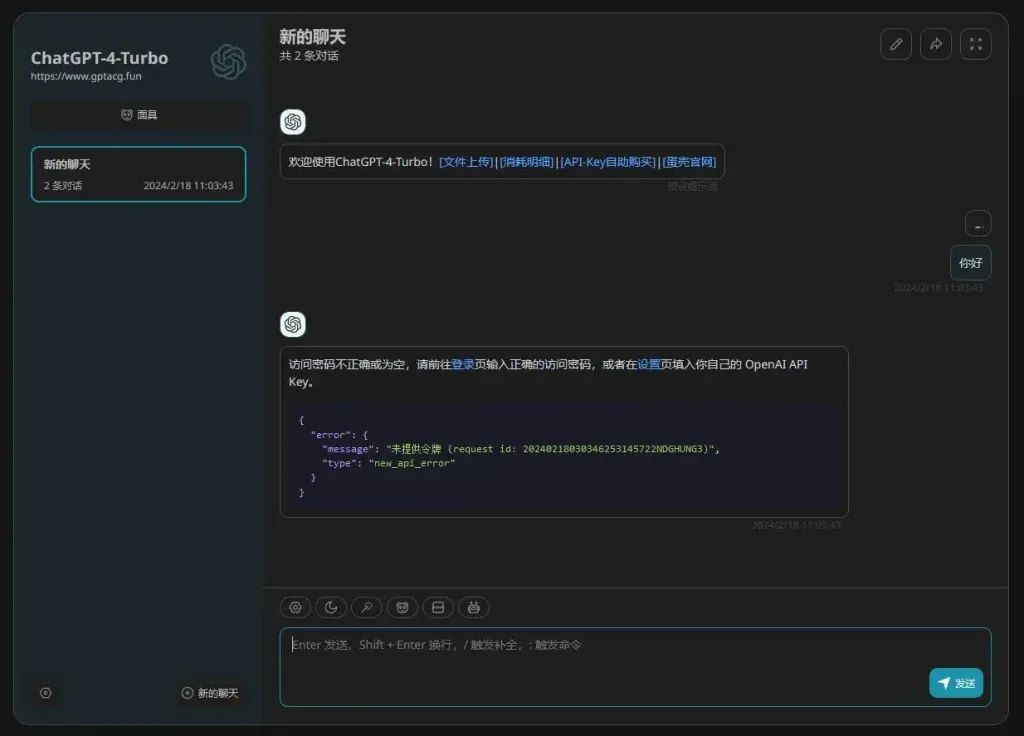The image size is (1024, 736).
Task: Click the 设置 link in error message
Action: [649, 365]
